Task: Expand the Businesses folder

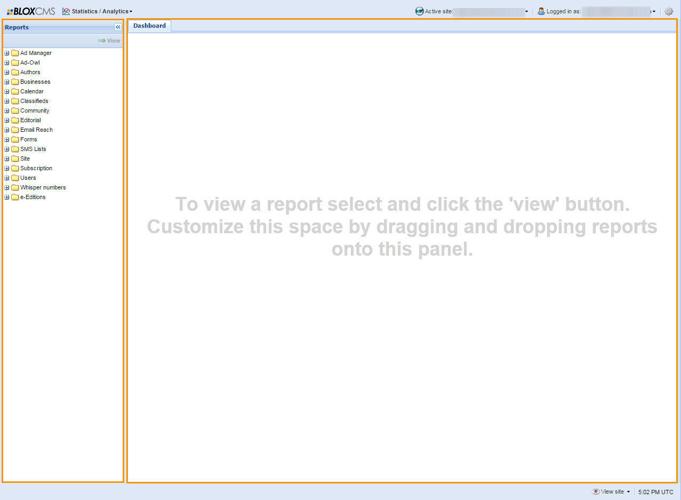Action: coord(7,82)
